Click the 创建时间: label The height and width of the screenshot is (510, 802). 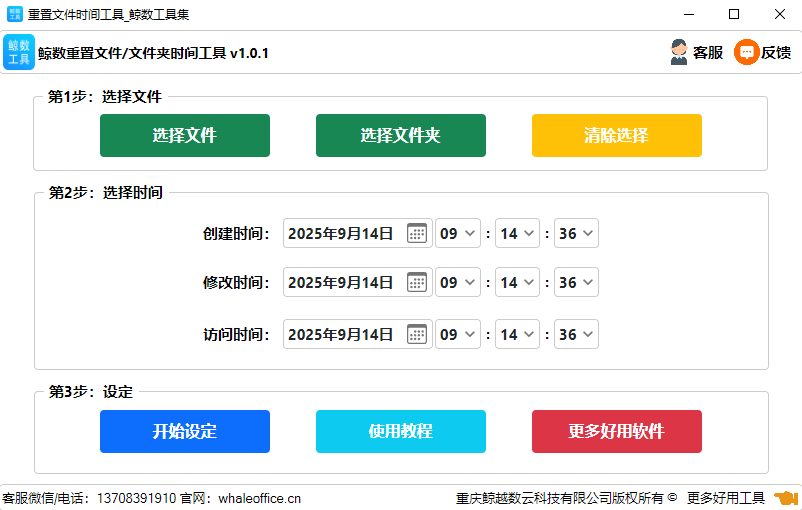(236, 234)
